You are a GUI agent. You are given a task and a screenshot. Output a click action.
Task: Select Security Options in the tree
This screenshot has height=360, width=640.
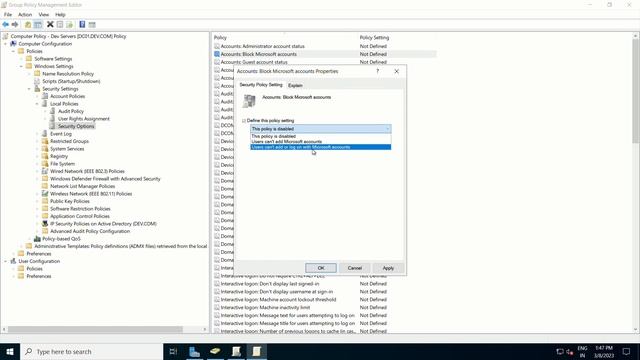(x=76, y=126)
